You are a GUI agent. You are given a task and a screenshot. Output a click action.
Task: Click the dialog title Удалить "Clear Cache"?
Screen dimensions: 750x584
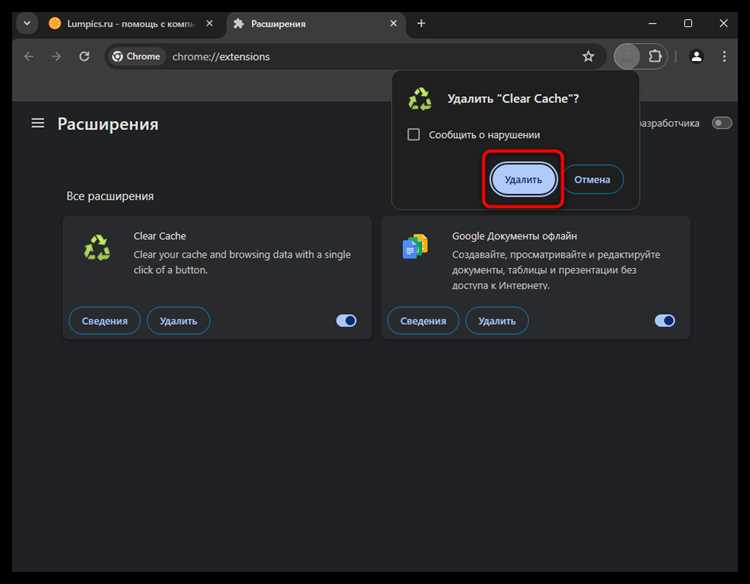tap(513, 99)
